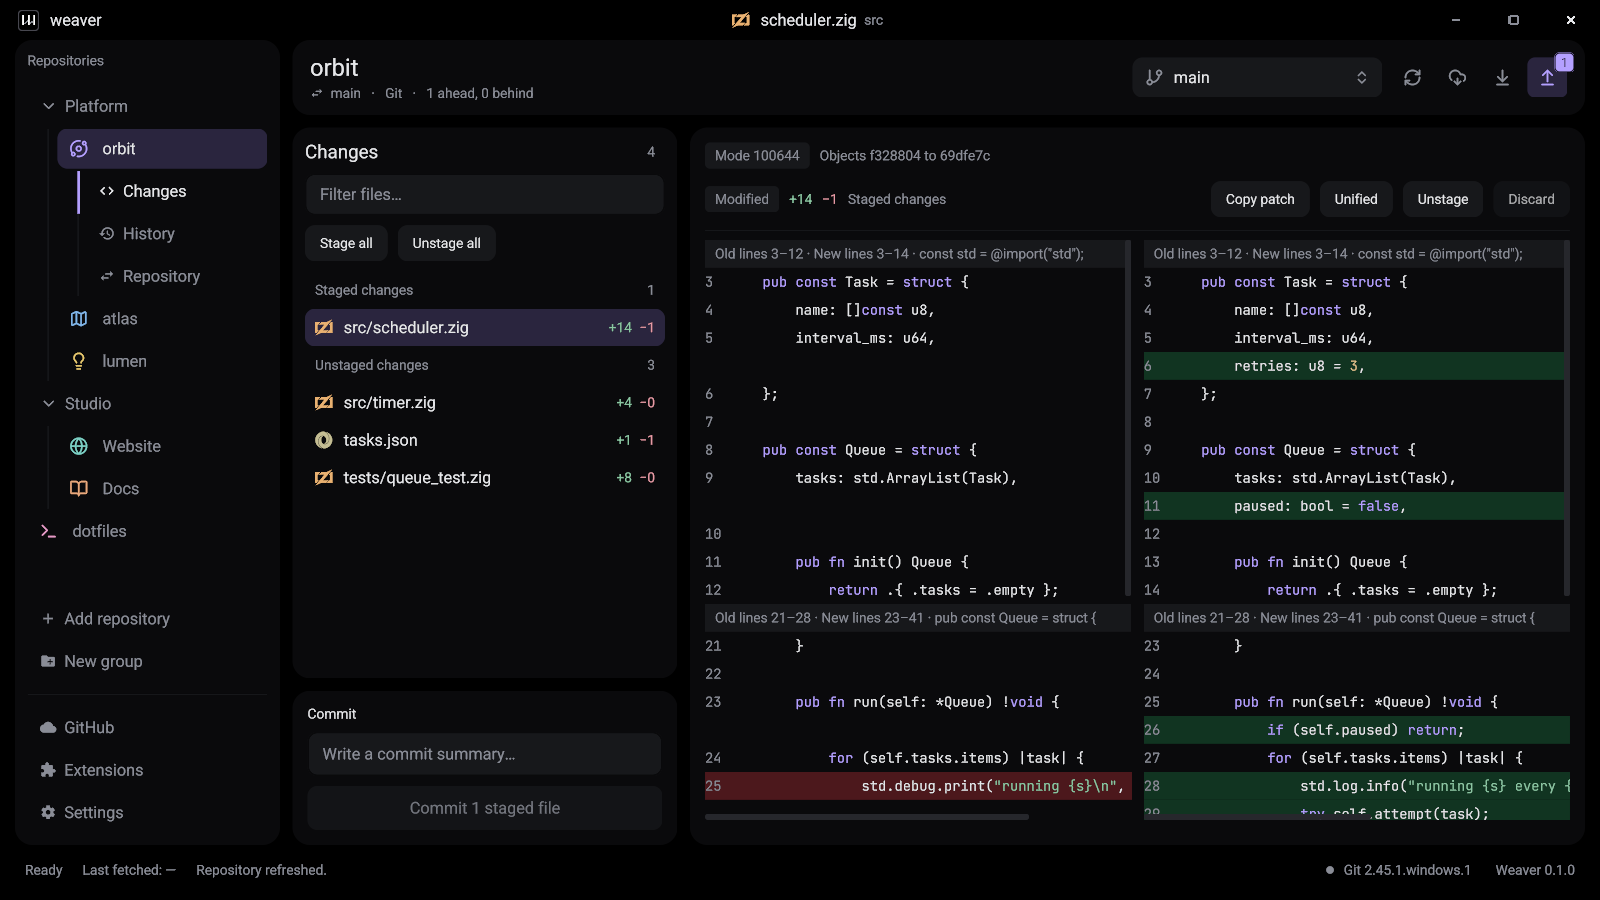The width and height of the screenshot is (1600, 900).
Task: Click 'Mode 100644' label
Action: 757,155
